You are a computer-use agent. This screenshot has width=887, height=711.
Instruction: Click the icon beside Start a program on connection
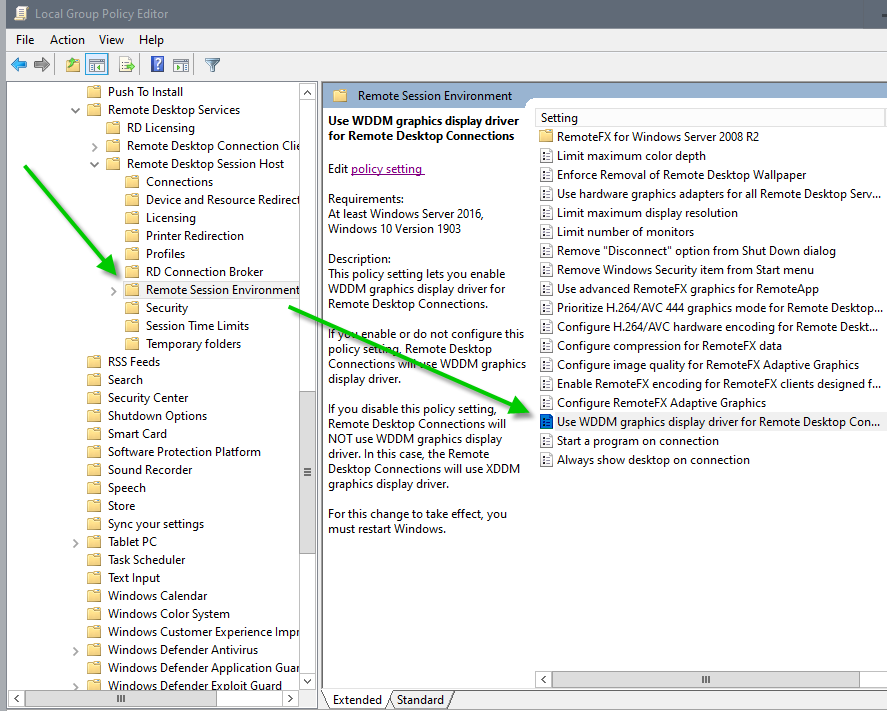(546, 441)
